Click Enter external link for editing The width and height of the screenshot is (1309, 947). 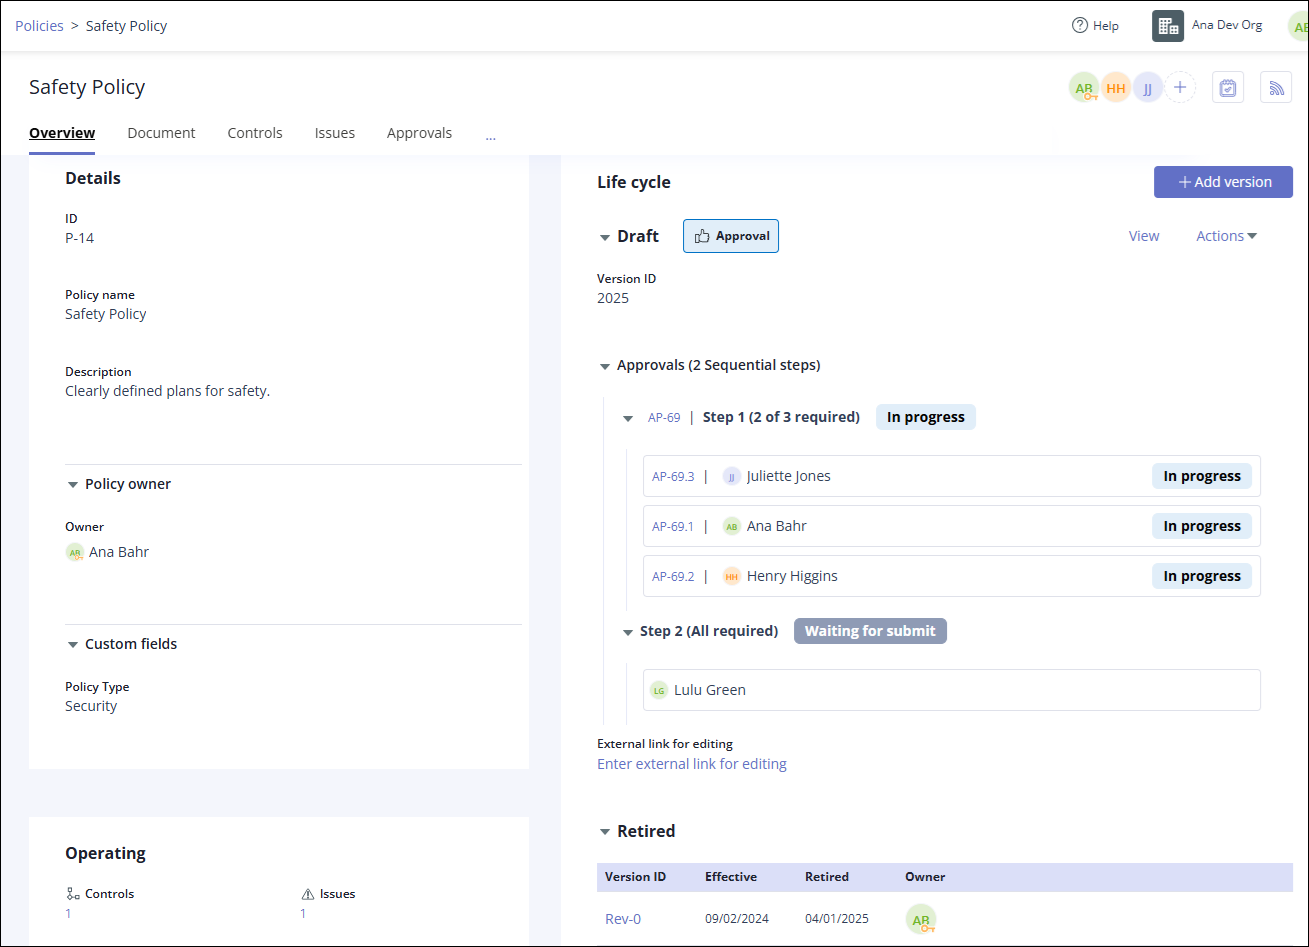tap(692, 764)
